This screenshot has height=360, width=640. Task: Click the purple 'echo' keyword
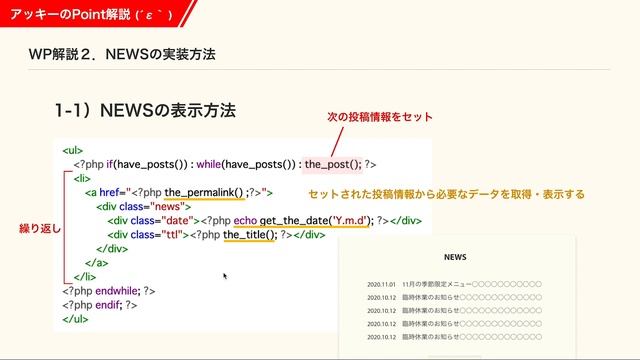pos(245,221)
